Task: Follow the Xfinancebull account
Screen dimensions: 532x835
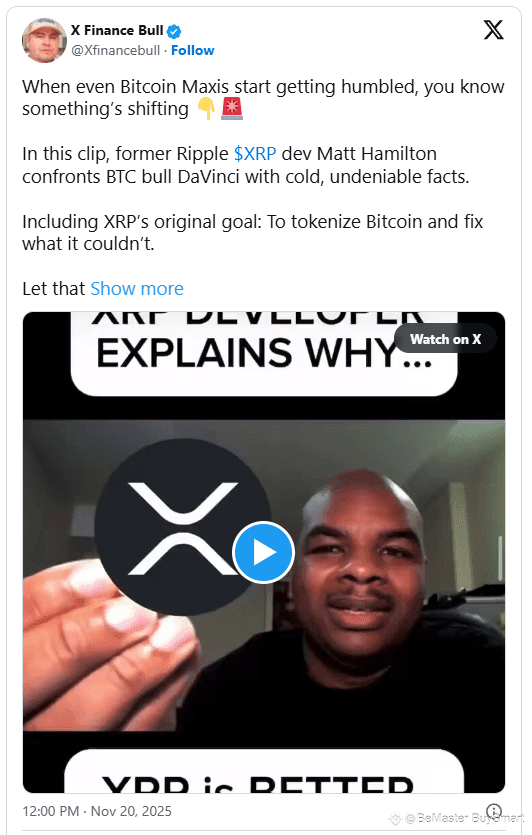Action: (193, 51)
